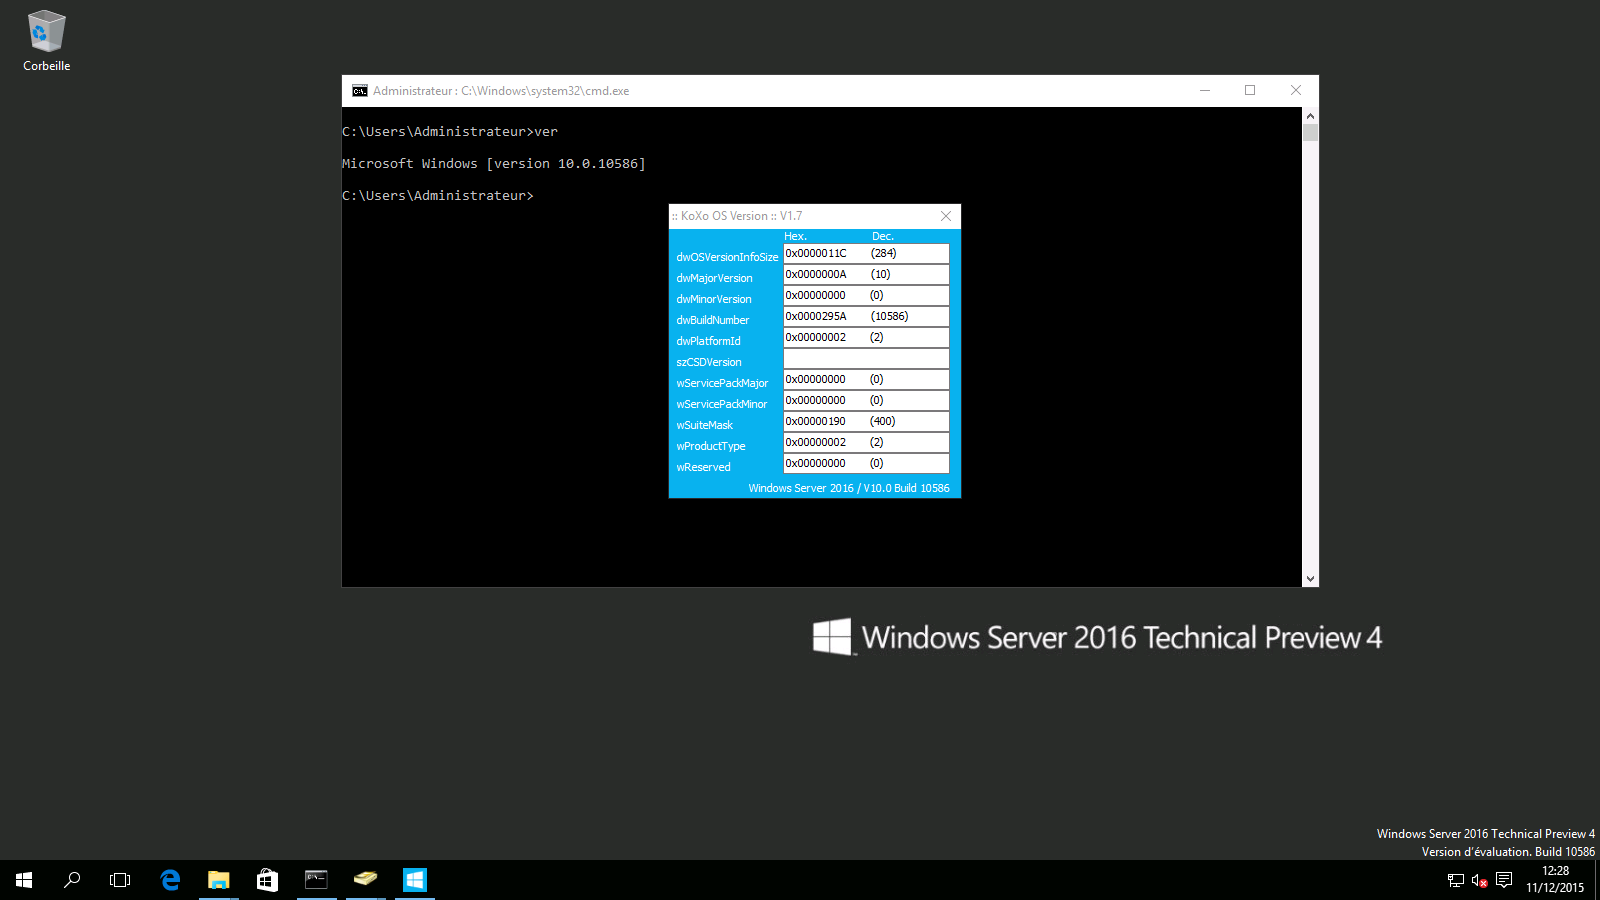Viewport: 1600px width, 900px height.
Task: Click the wSuiteMask value field
Action: click(866, 422)
